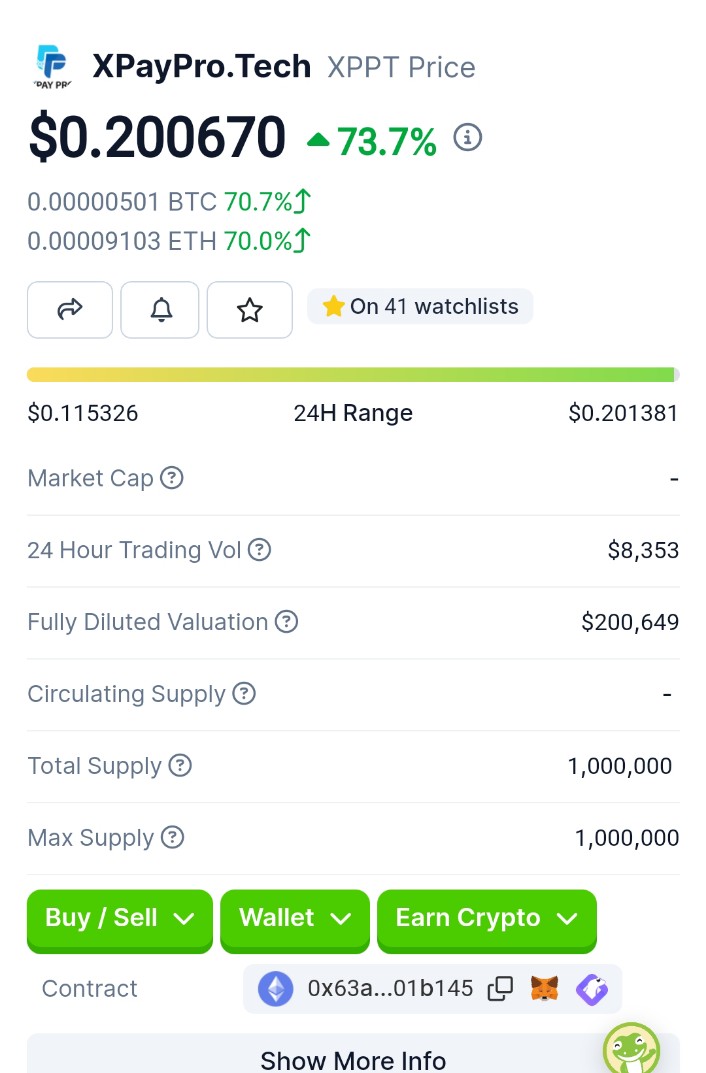The height and width of the screenshot is (1073, 706).
Task: Click the Max Supply value 1,000,000
Action: point(627,838)
